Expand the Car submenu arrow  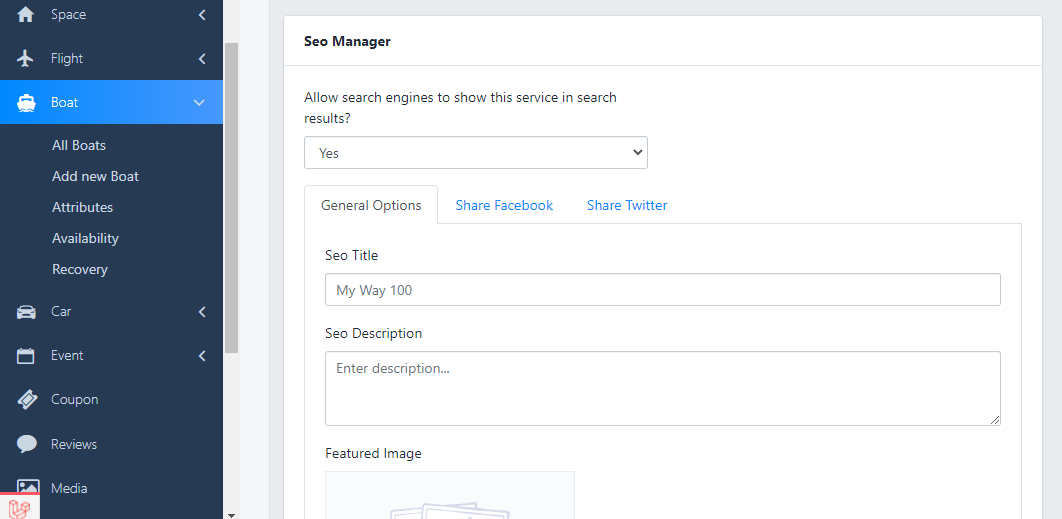coord(202,312)
